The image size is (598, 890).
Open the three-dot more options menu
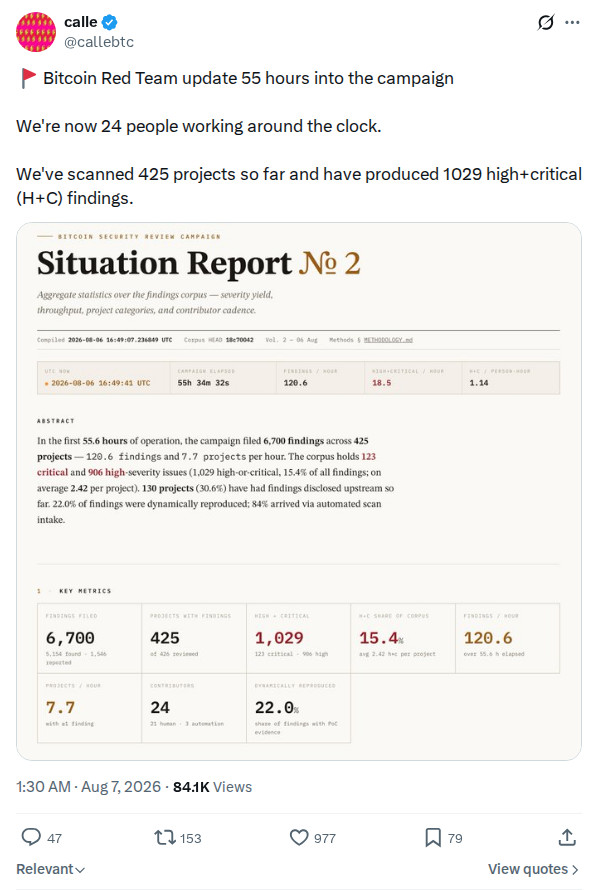point(572,23)
